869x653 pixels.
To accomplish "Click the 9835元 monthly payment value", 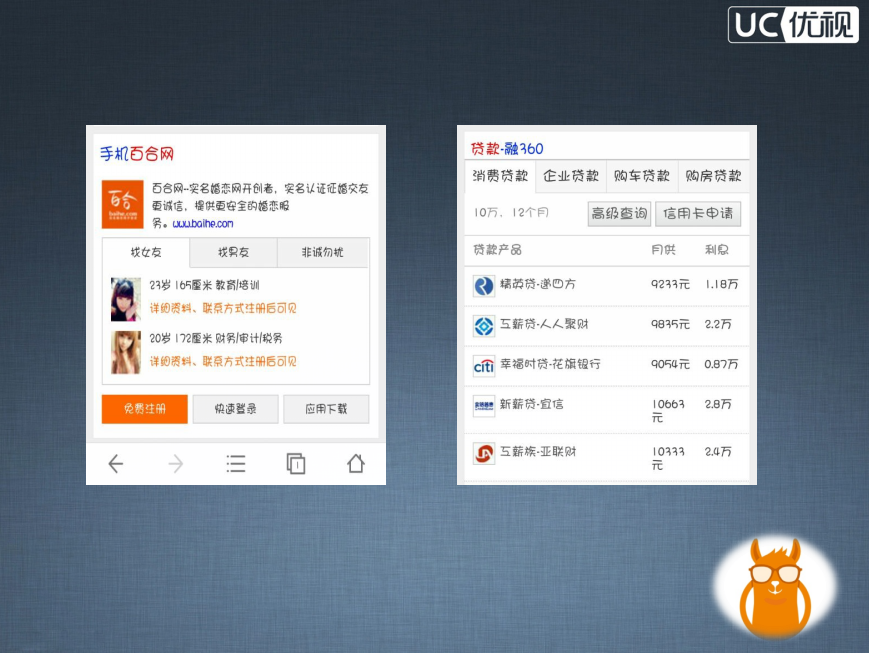I will pos(670,324).
